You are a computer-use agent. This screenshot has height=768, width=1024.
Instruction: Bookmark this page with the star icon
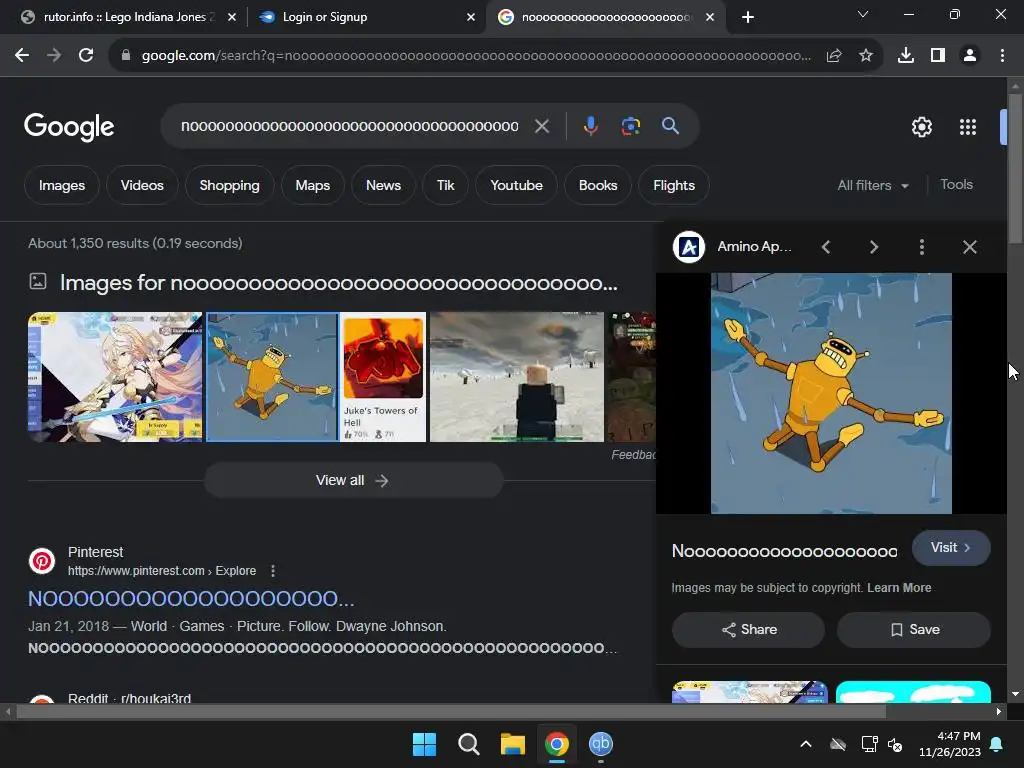click(865, 56)
